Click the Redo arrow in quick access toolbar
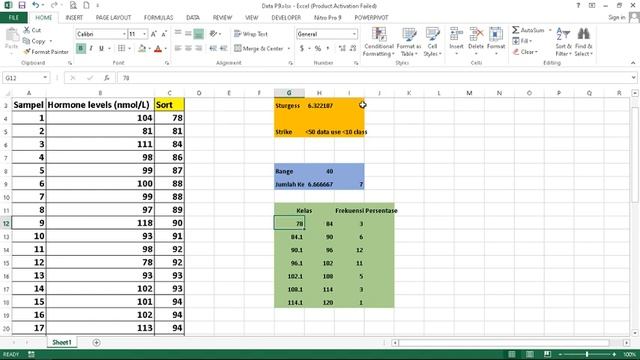The height and width of the screenshot is (360, 640). [54, 5]
